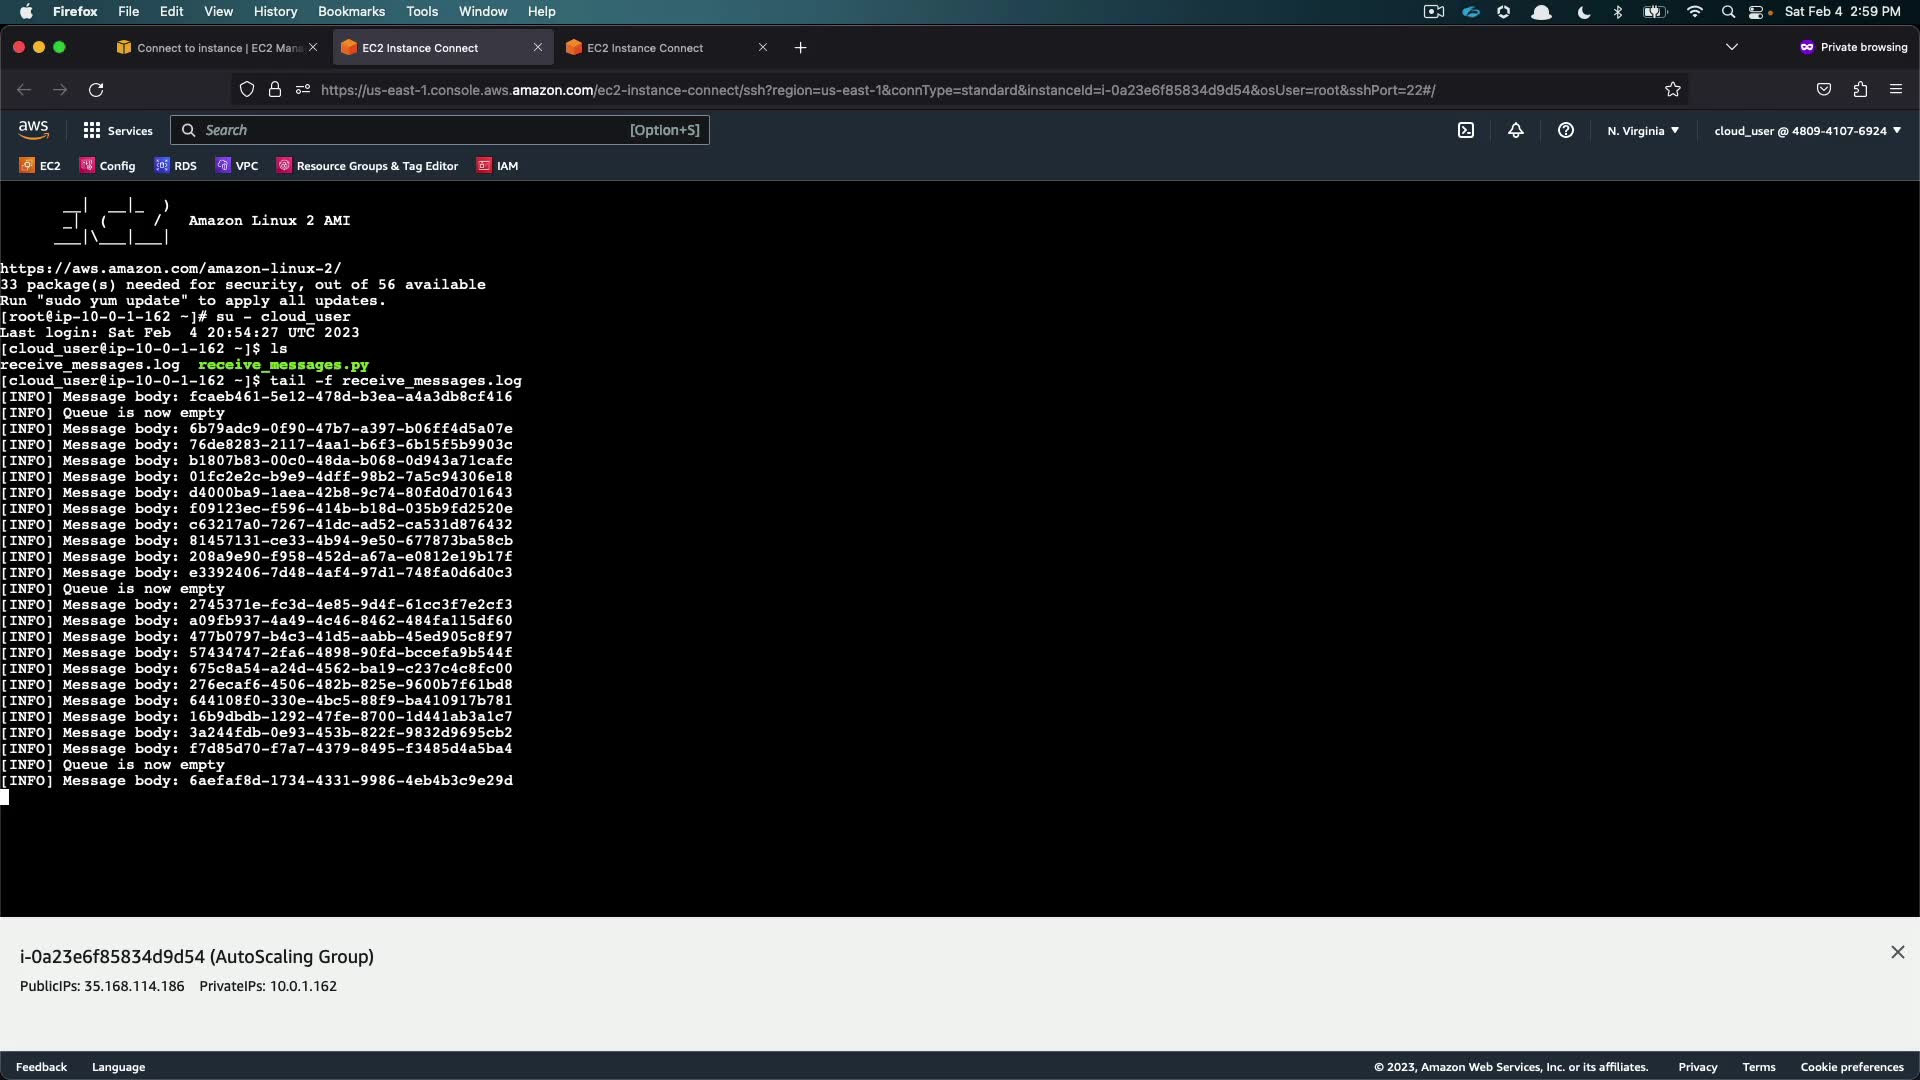
Task: Bookmark this page with star icon
Action: pyautogui.click(x=1673, y=90)
